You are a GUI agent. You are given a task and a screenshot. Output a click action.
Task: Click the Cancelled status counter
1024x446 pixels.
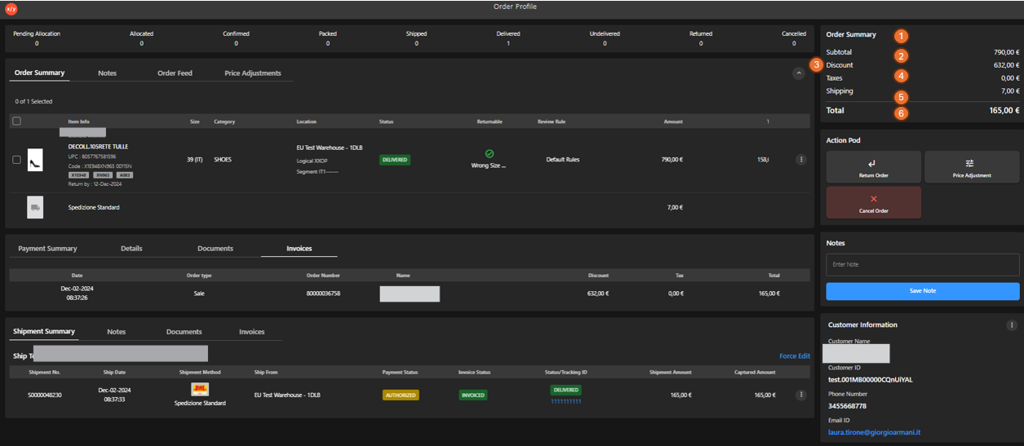793,39
